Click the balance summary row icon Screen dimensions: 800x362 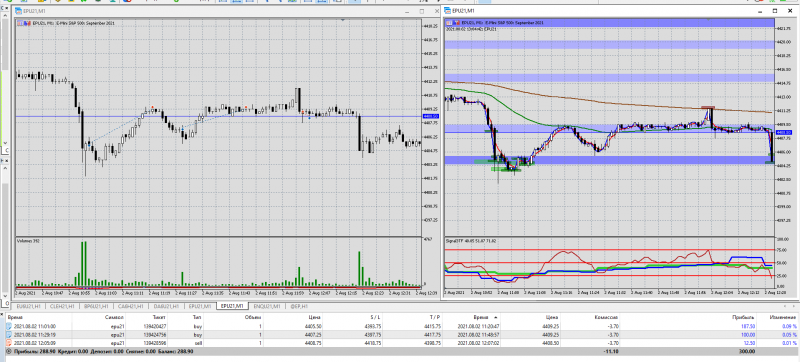10,352
